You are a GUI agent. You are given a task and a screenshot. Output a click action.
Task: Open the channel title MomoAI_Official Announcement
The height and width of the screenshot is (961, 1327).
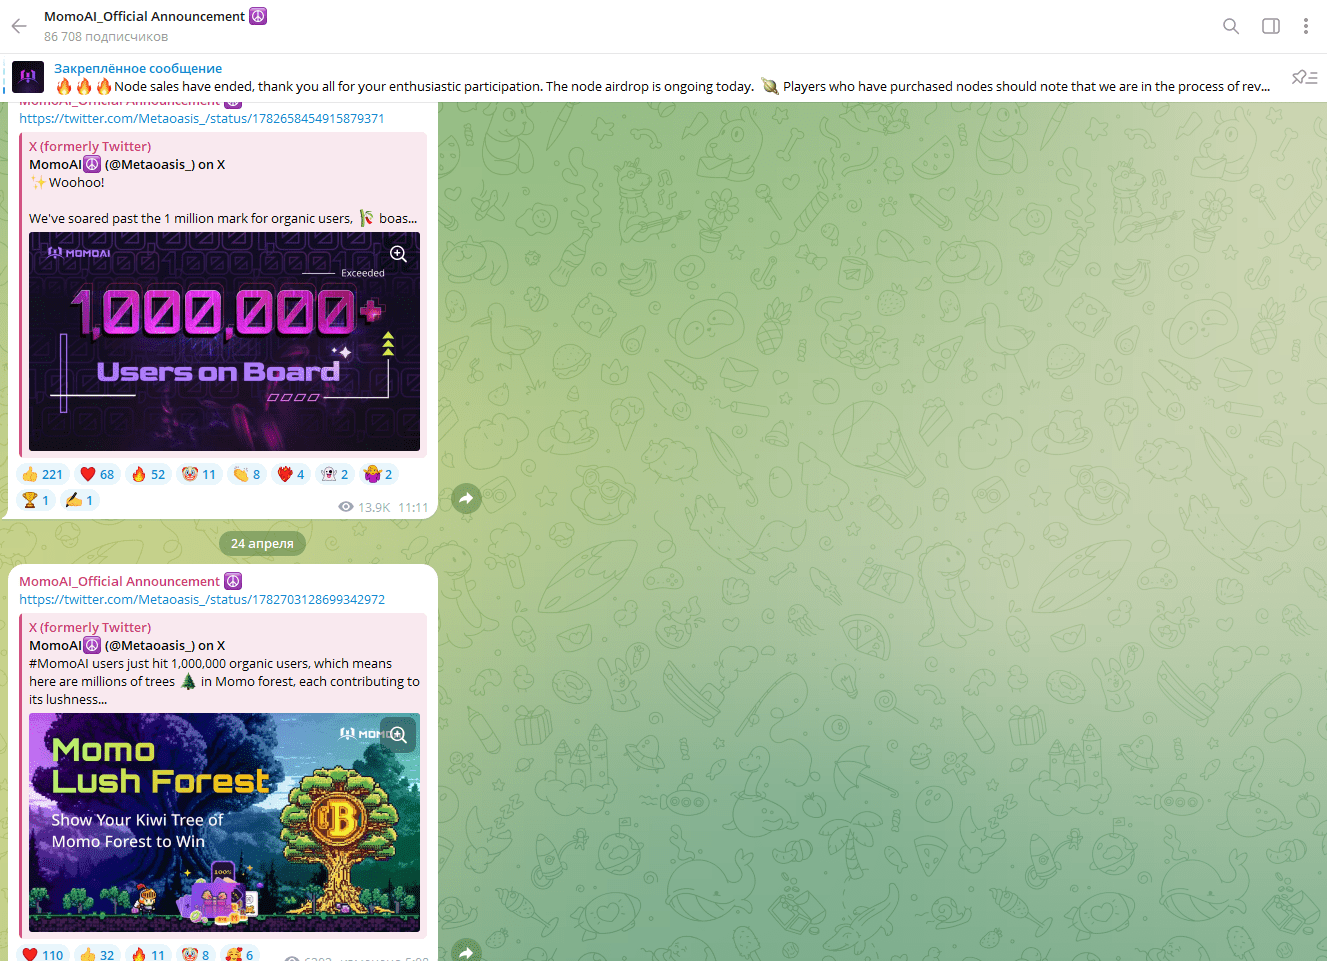click(155, 16)
